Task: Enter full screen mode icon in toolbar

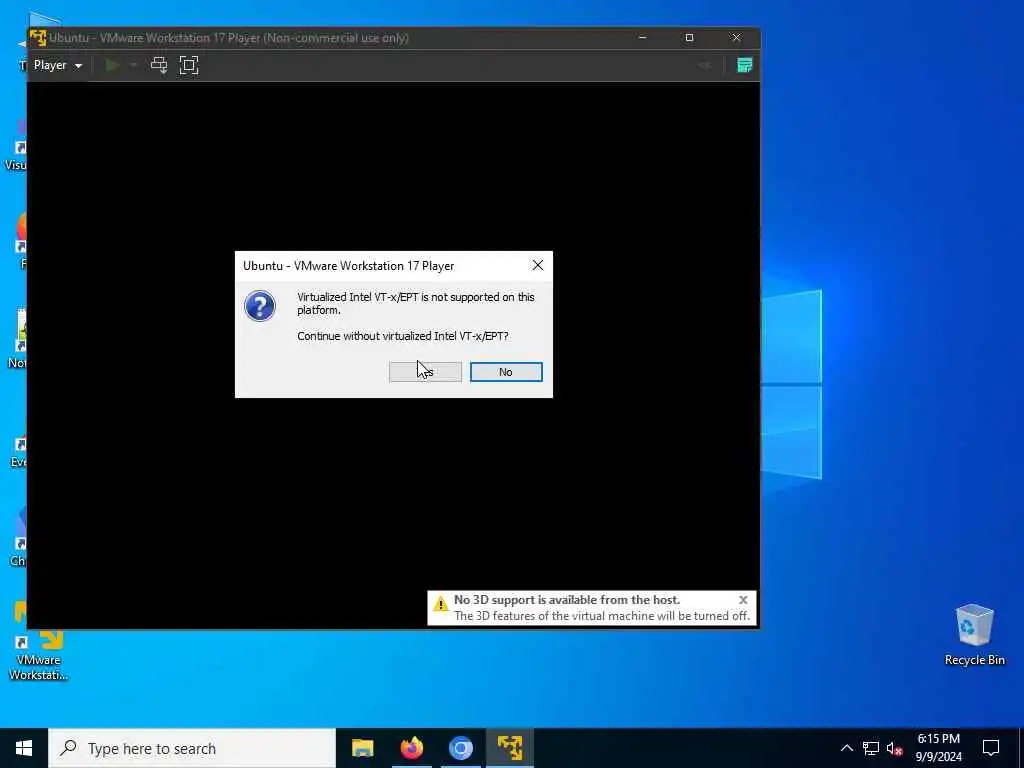Action: coord(189,65)
